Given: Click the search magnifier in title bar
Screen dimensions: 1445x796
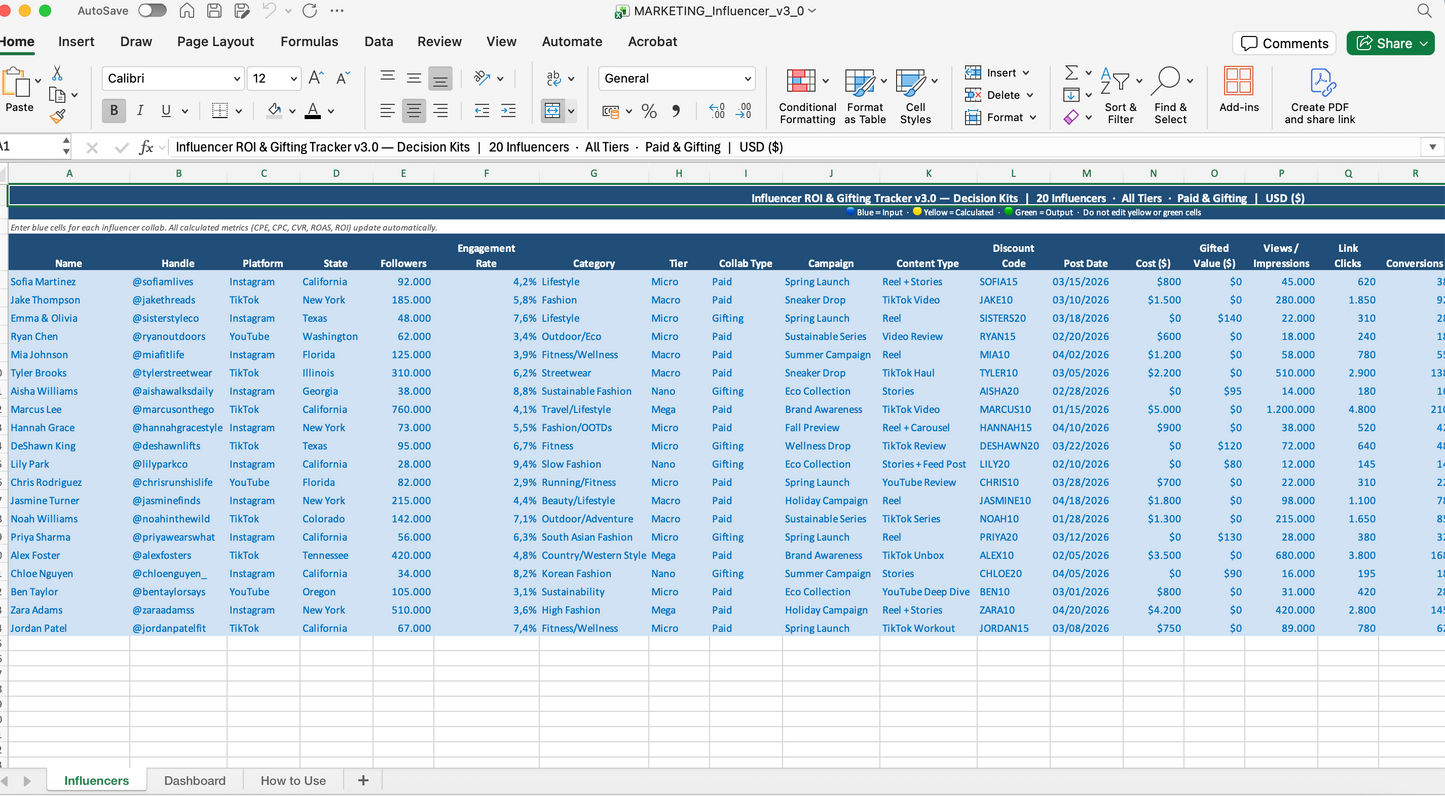Looking at the screenshot, I should coord(1425,11).
